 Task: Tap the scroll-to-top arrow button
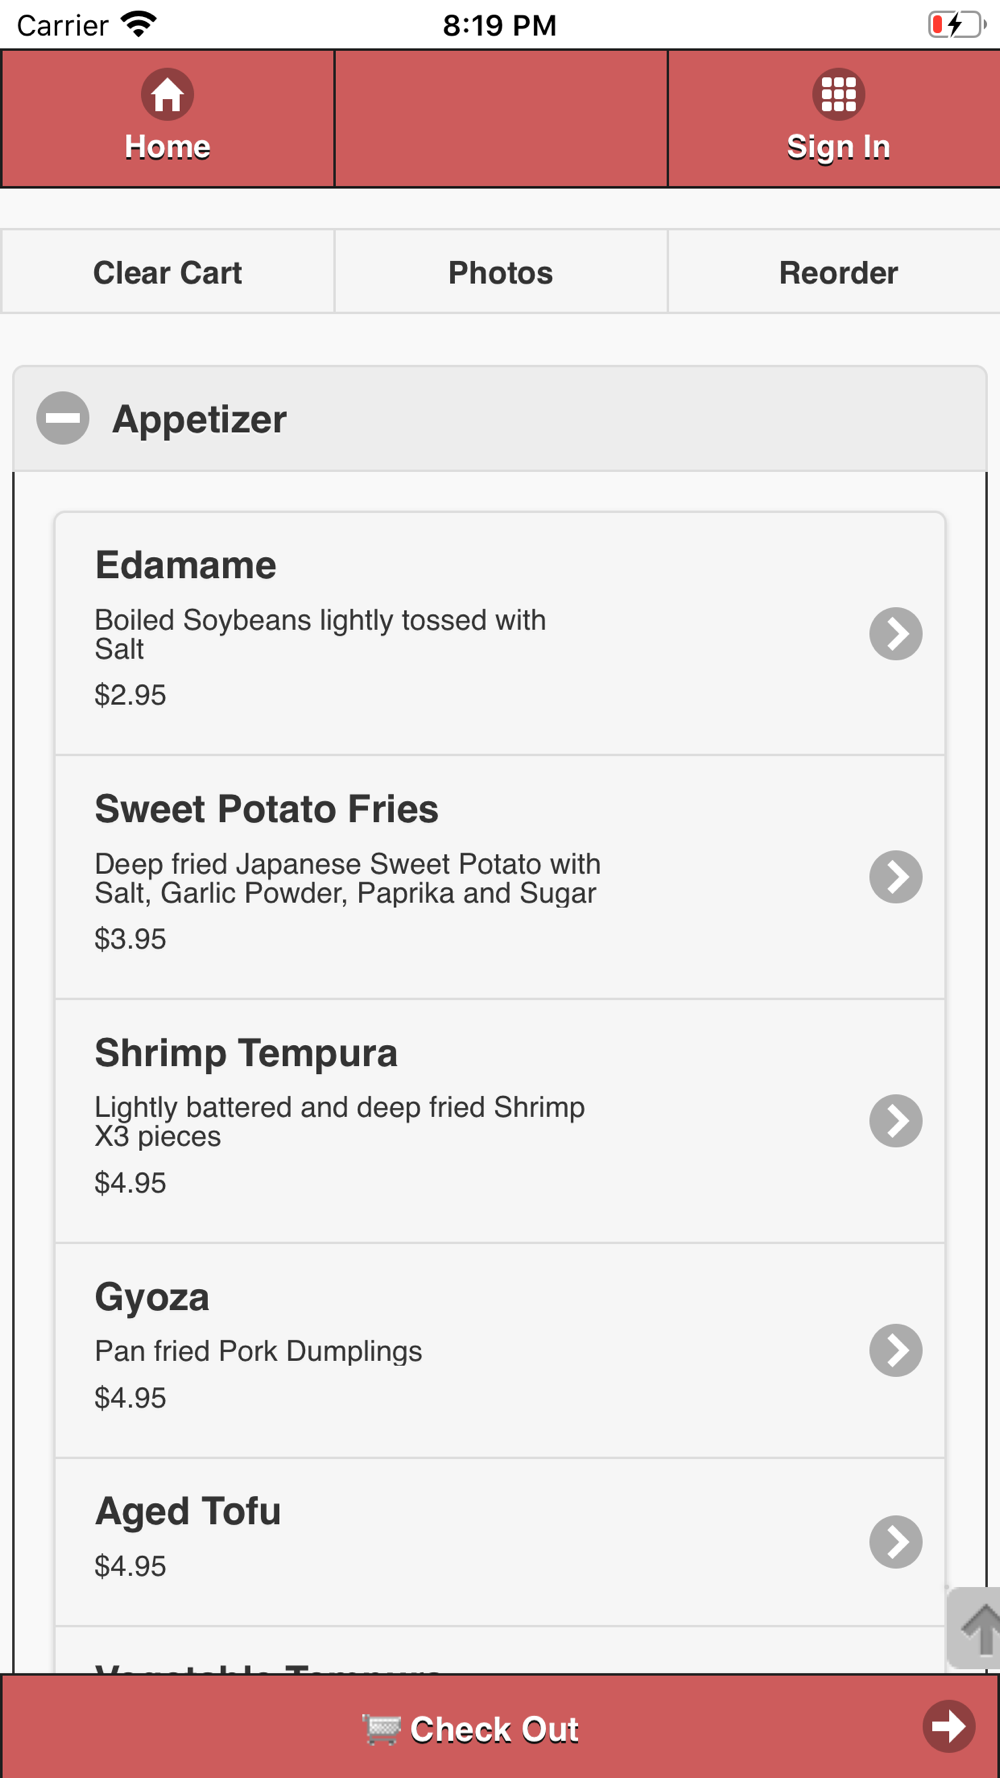click(975, 1627)
